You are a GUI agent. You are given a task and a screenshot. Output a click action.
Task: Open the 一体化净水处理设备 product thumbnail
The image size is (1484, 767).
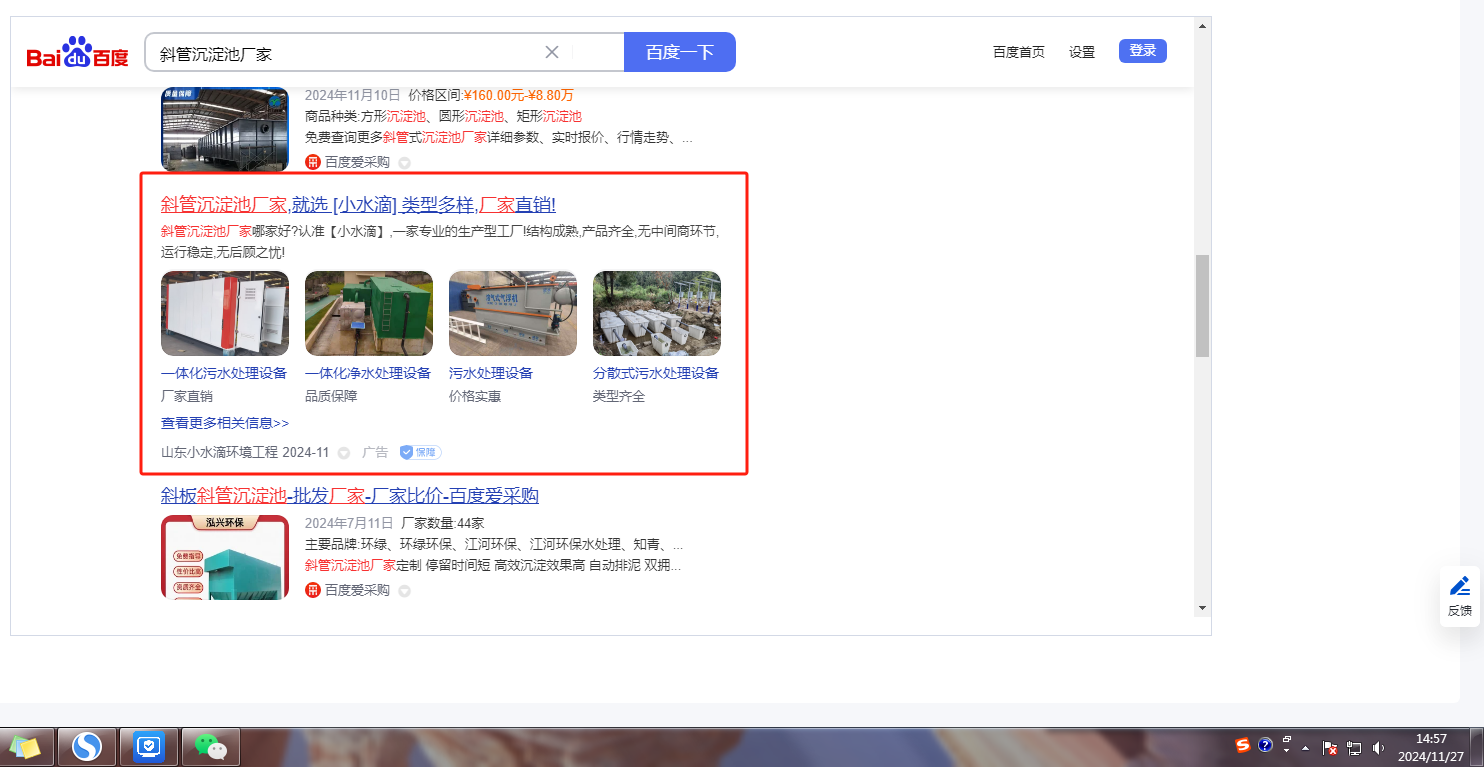(x=369, y=314)
